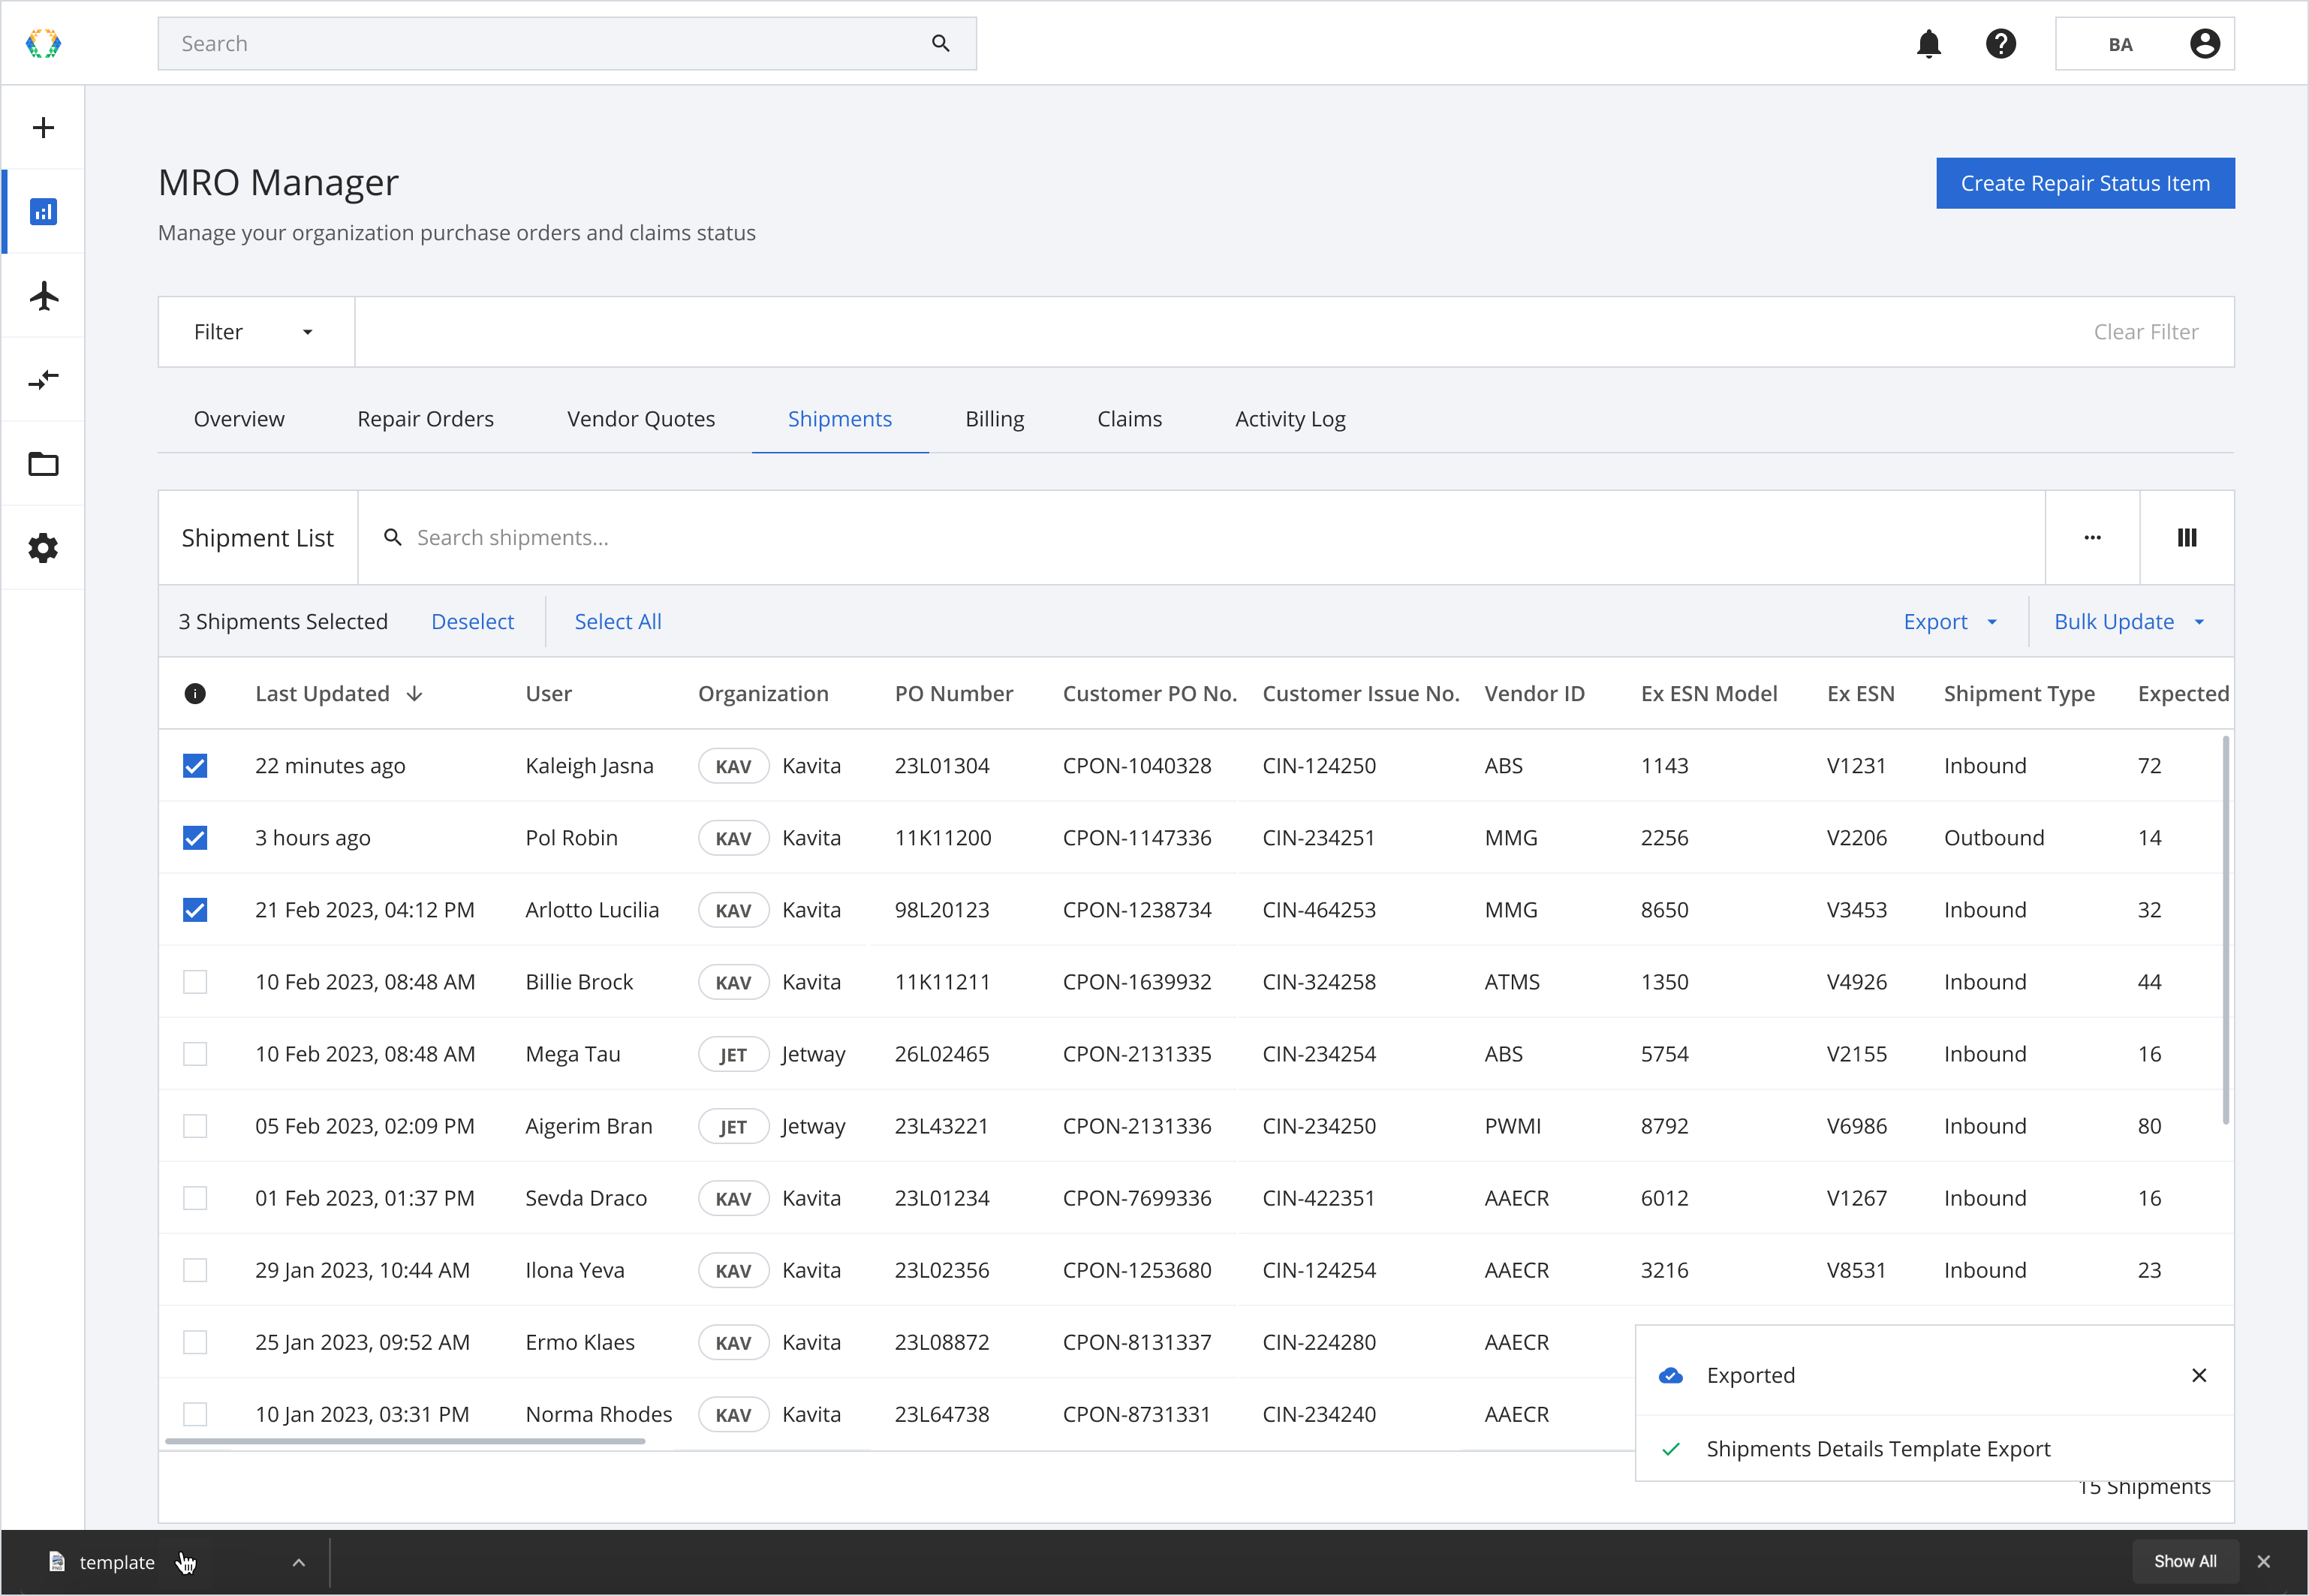Check the Ermo Klaes shipment row
Viewport: 2309px width, 1596px height.
coord(195,1342)
